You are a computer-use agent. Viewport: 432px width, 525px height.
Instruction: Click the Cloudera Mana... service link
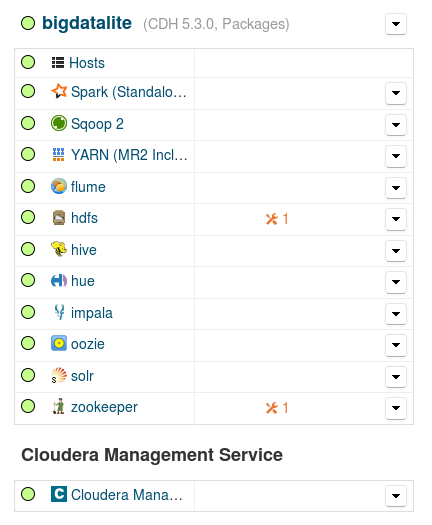127,495
